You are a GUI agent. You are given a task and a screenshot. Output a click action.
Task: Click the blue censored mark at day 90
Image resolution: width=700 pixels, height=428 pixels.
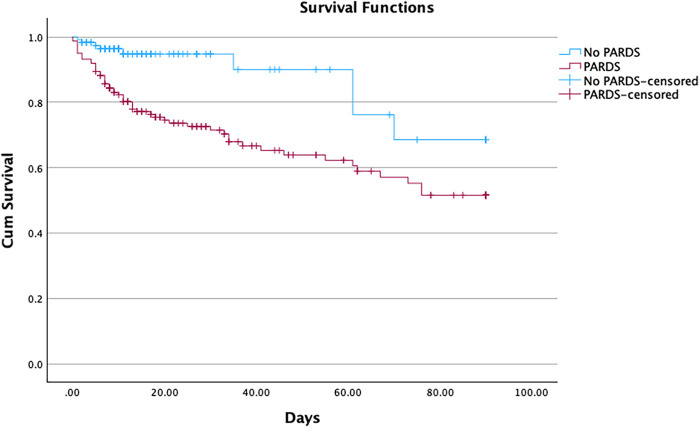[486, 140]
